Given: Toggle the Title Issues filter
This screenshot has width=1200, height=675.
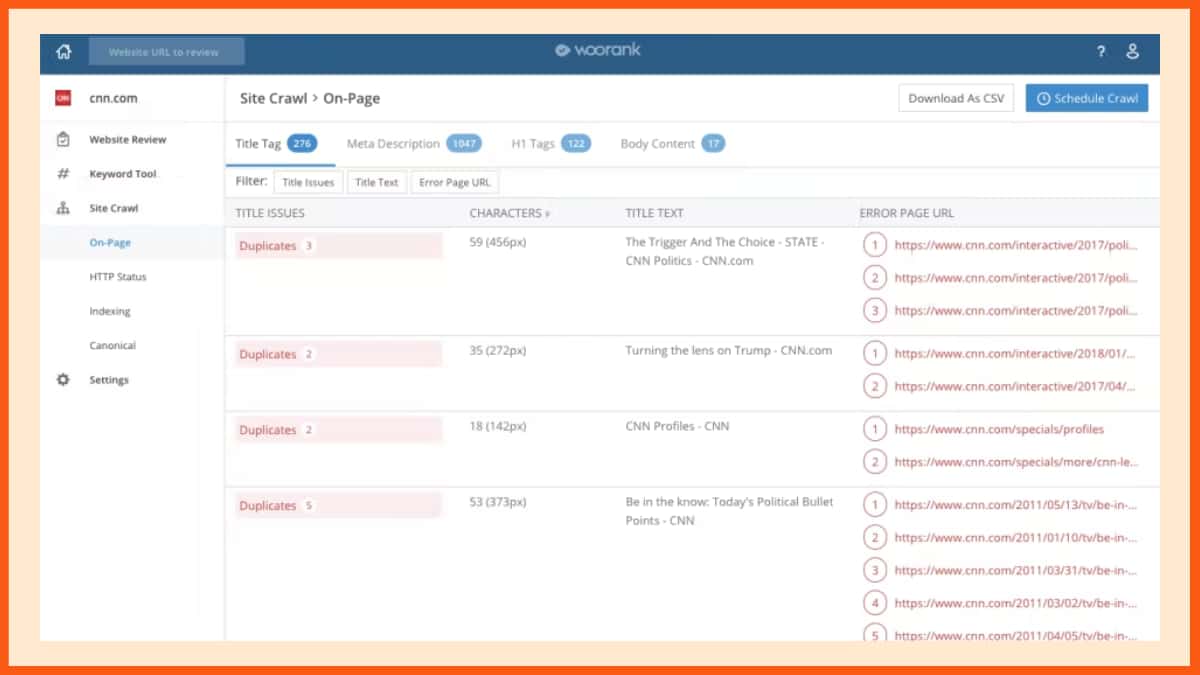Looking at the screenshot, I should coord(309,182).
